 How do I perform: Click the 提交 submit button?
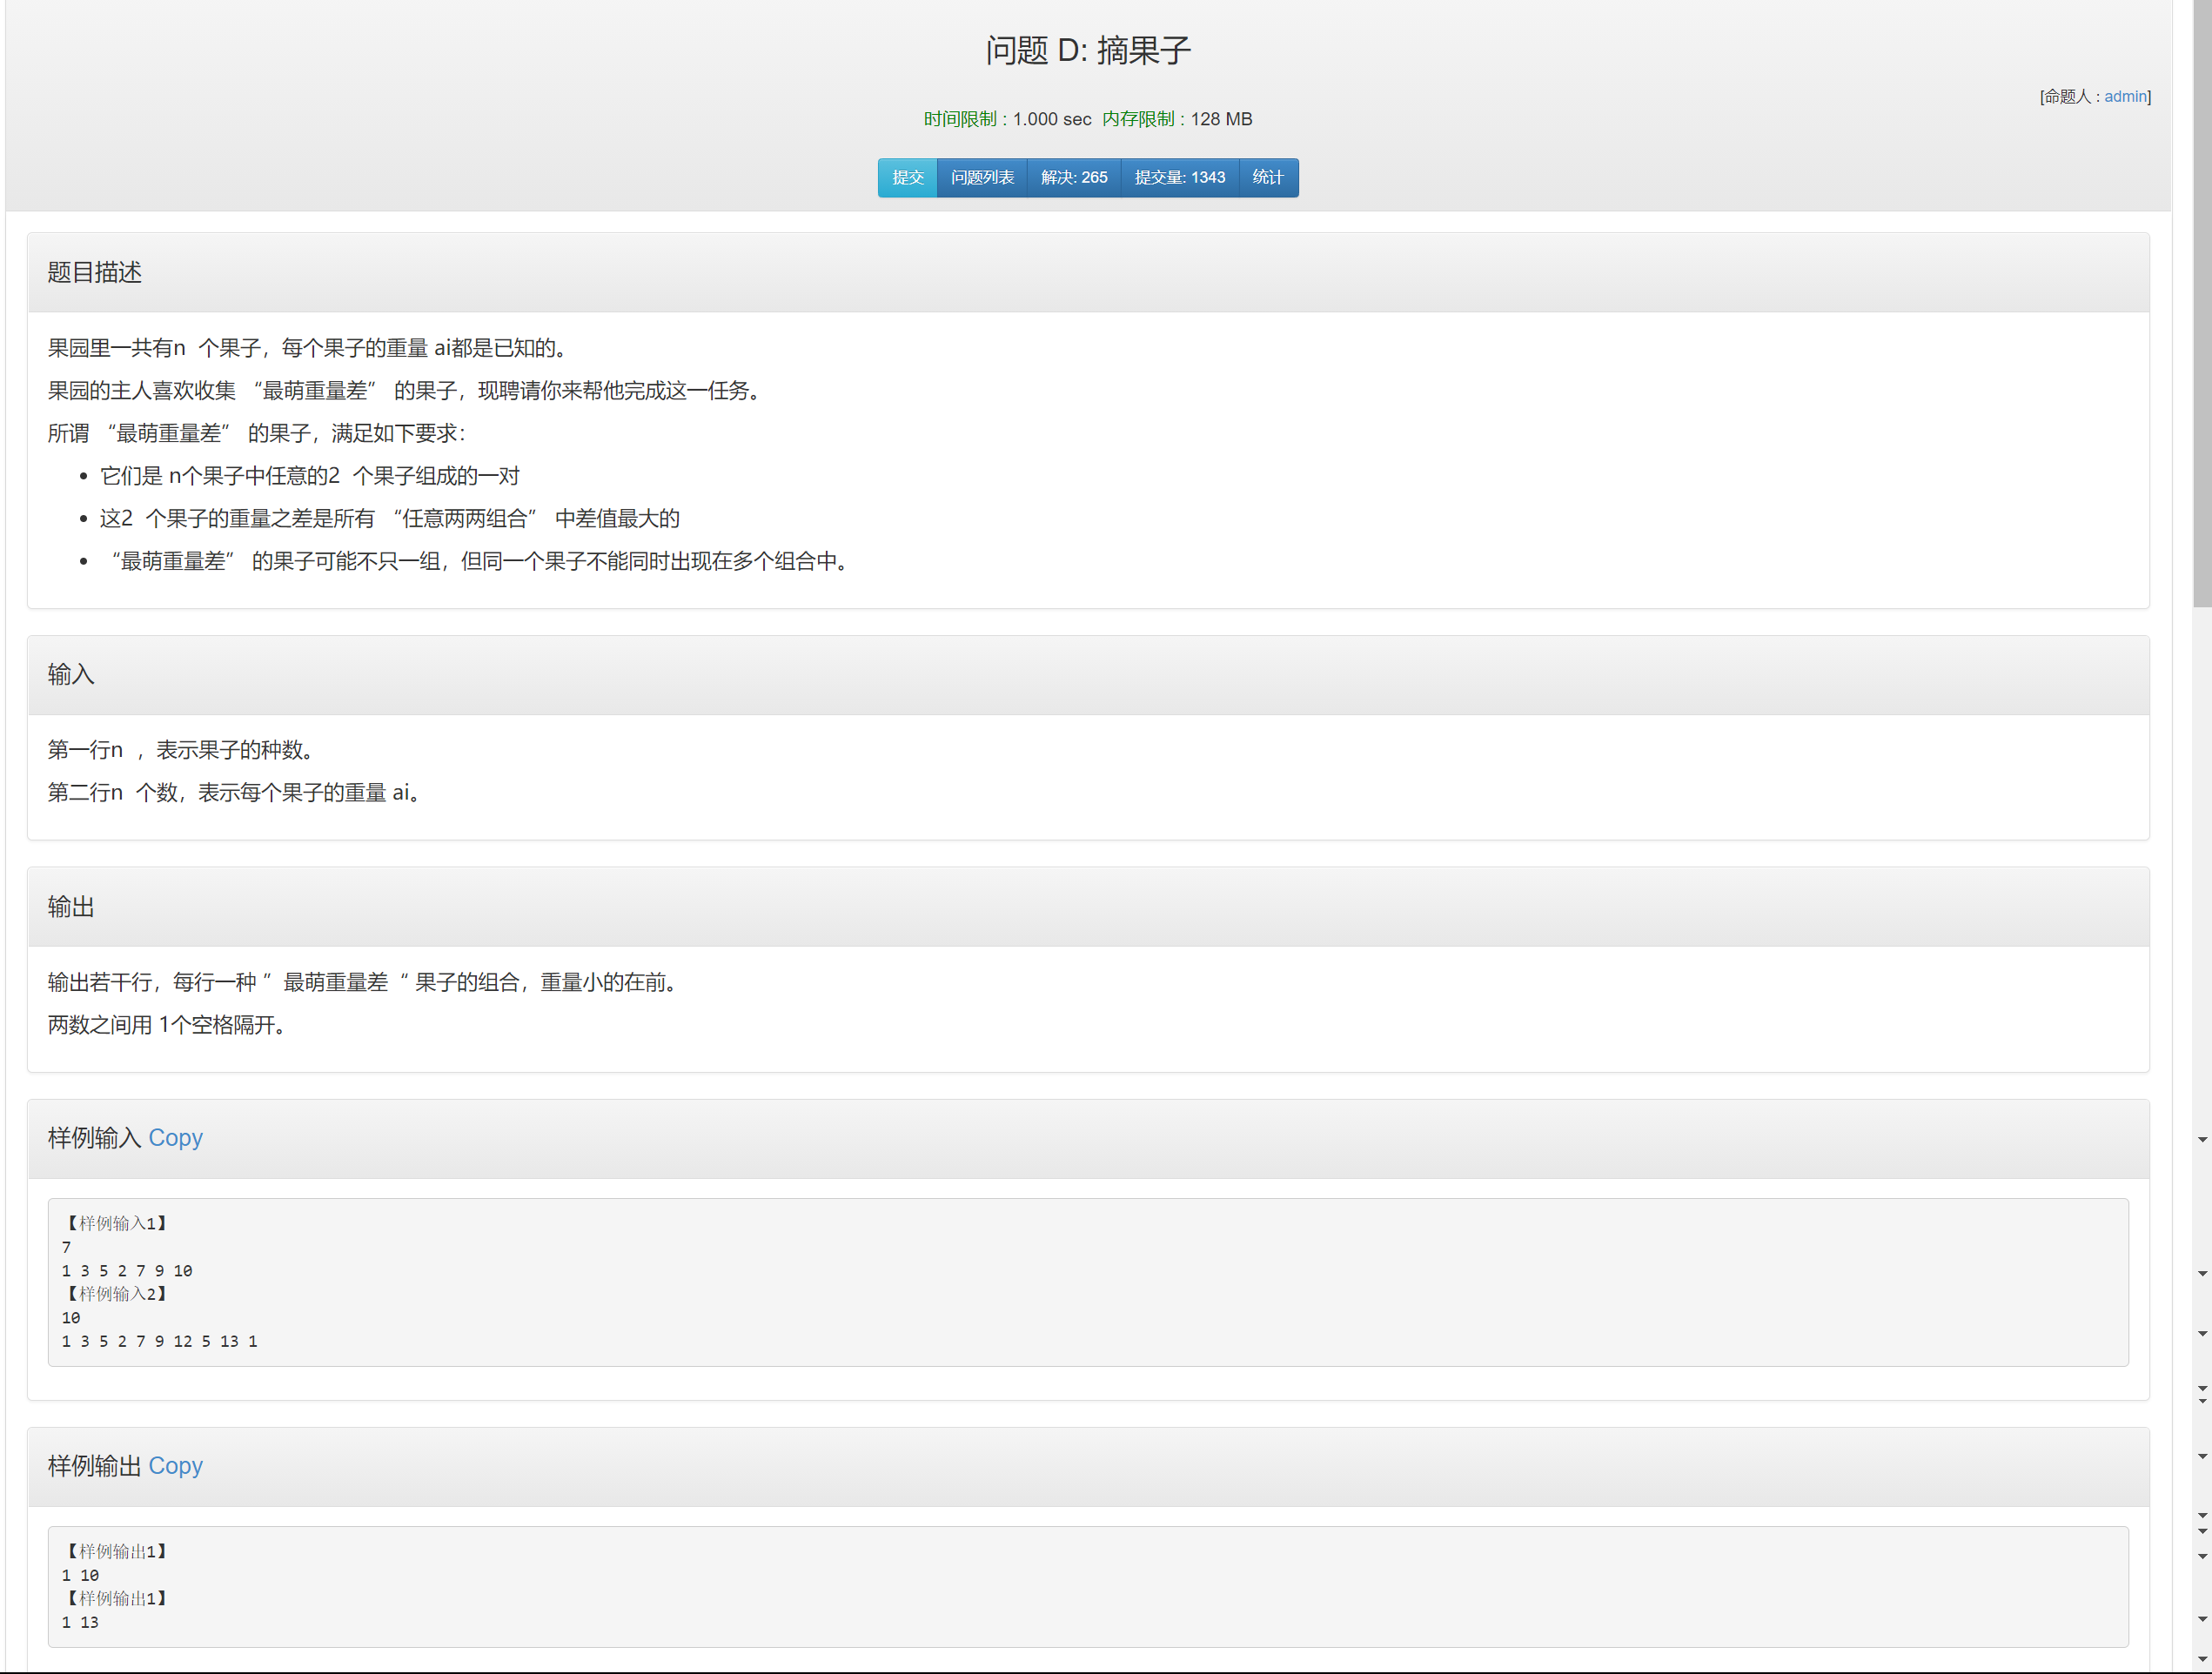coord(907,178)
